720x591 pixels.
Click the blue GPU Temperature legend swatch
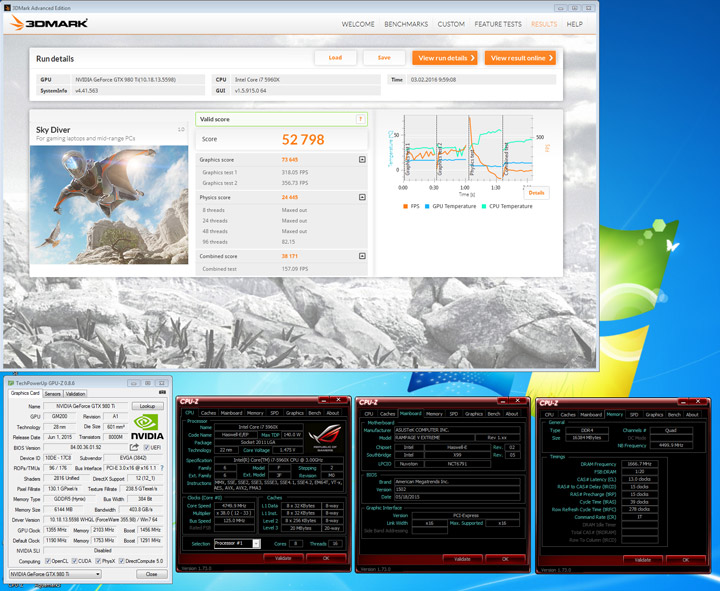tap(427, 206)
